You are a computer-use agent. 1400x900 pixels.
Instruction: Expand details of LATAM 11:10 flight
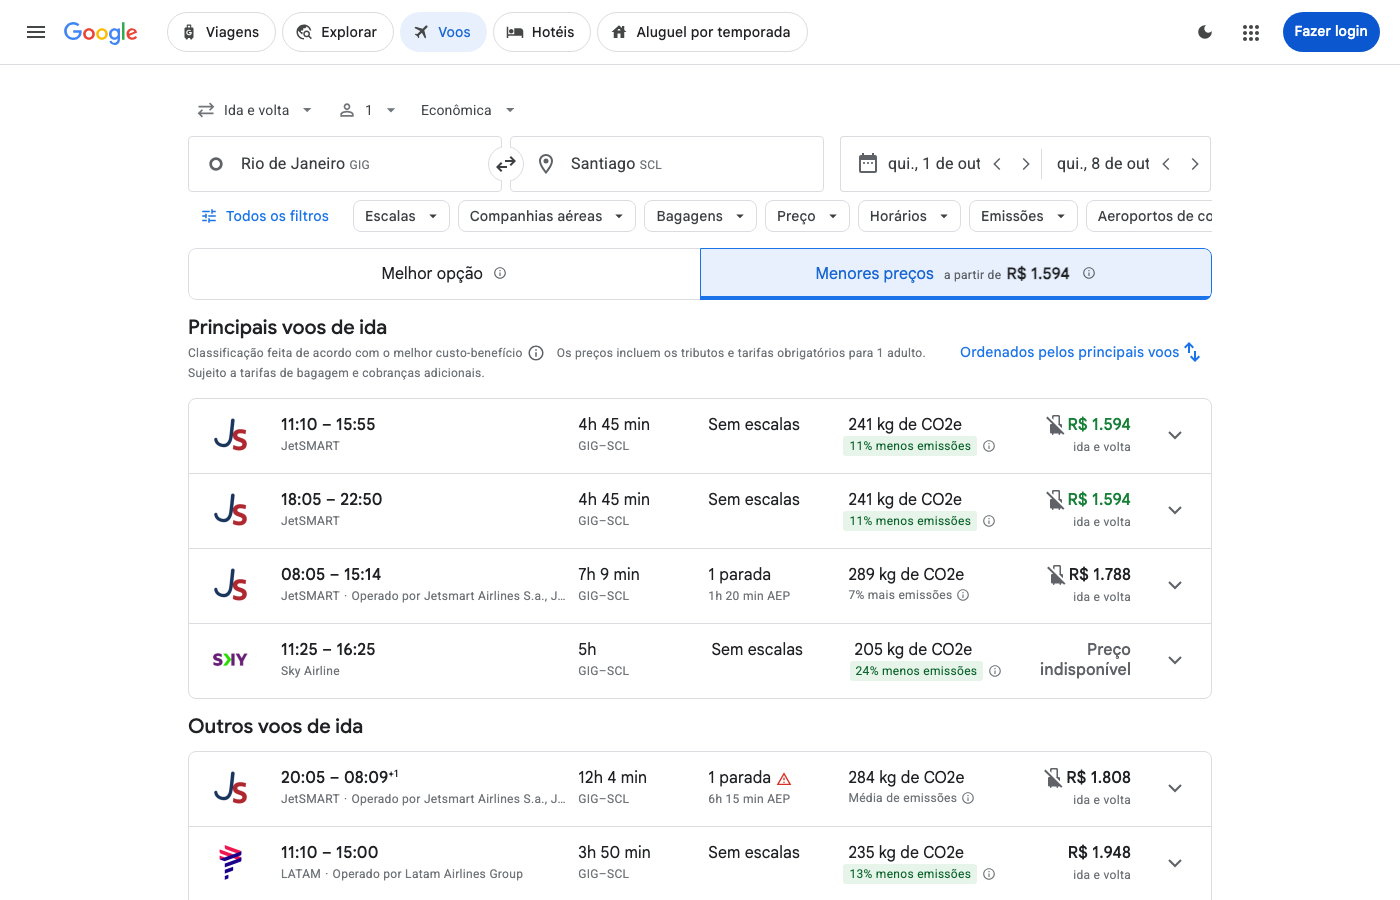[x=1175, y=863]
